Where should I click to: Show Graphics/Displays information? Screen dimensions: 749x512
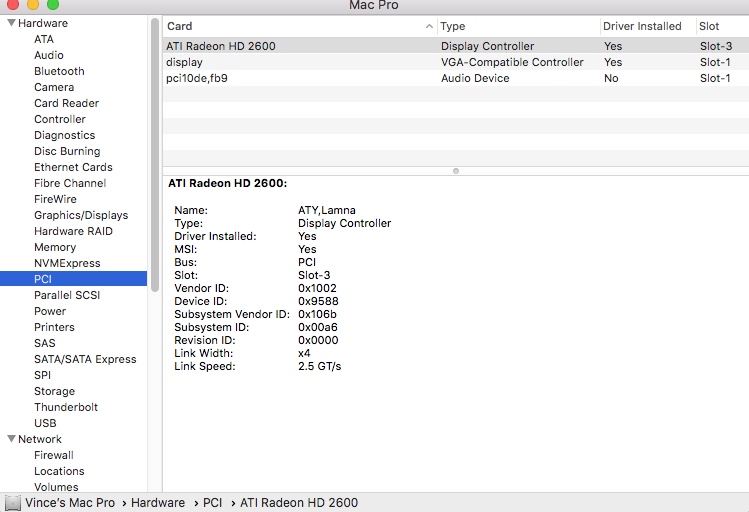(x=81, y=215)
